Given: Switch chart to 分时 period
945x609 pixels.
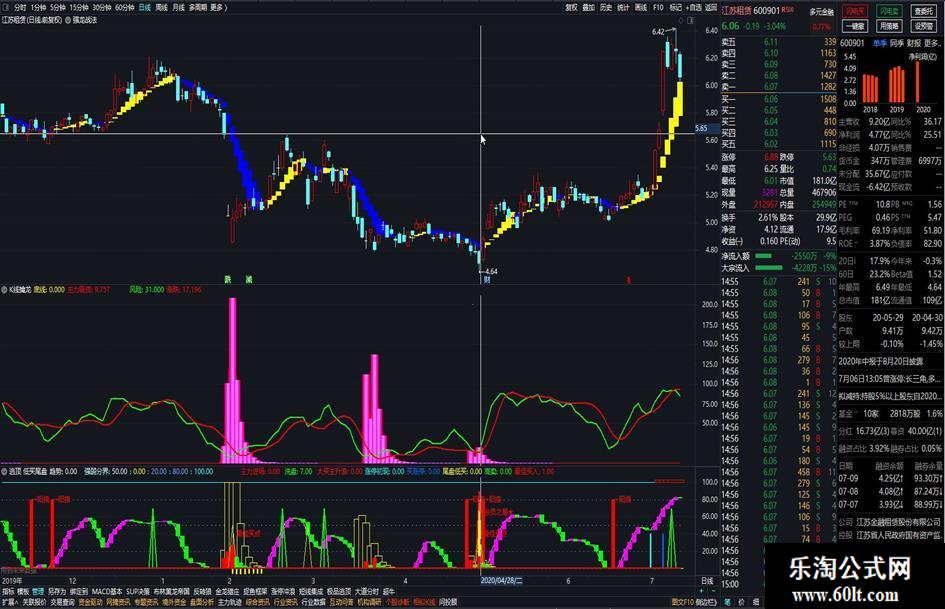Looking at the screenshot, I should [20, 7].
